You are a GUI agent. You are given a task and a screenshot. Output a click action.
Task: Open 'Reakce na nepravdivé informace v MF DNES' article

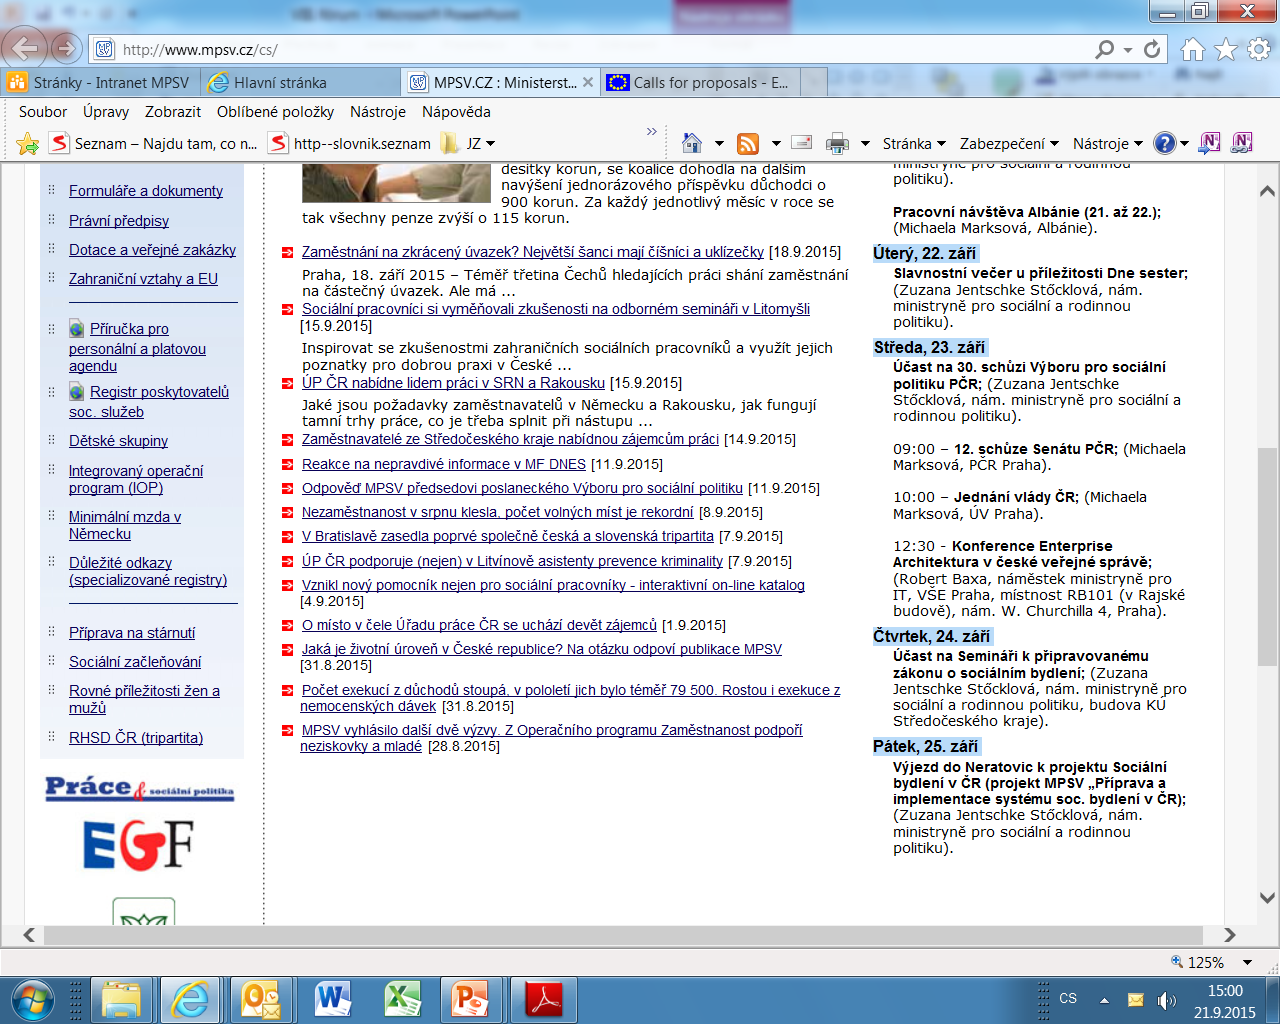(444, 464)
